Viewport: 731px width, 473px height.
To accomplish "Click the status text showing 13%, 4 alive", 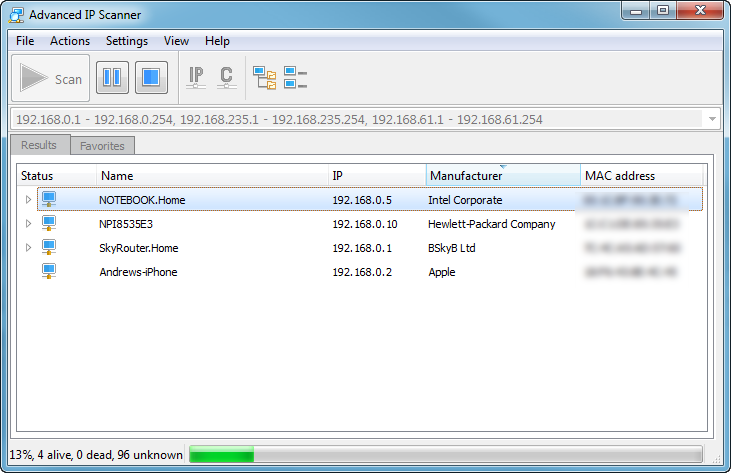I will click(x=96, y=455).
